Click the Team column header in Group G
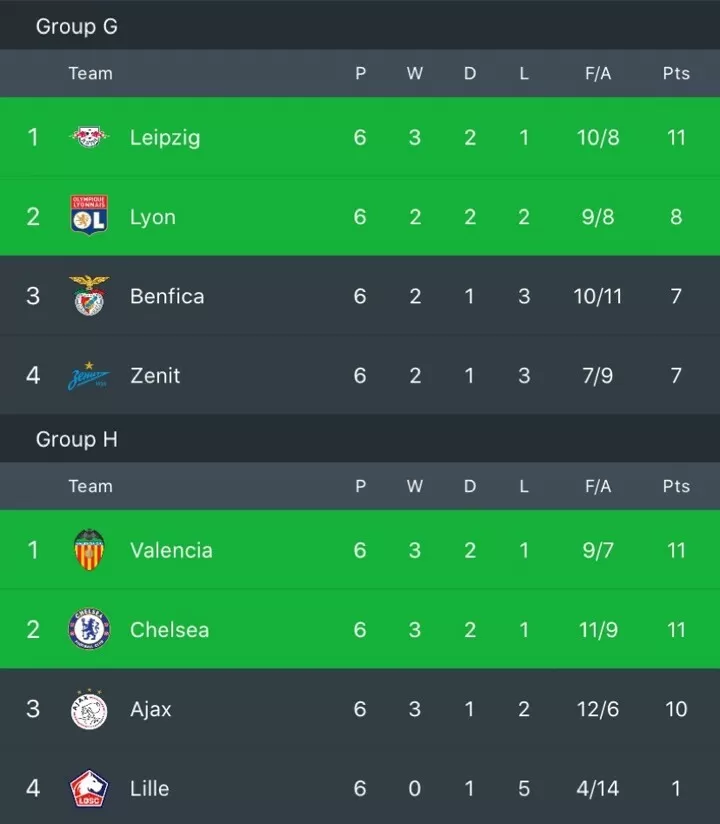The image size is (720, 824). (x=90, y=73)
